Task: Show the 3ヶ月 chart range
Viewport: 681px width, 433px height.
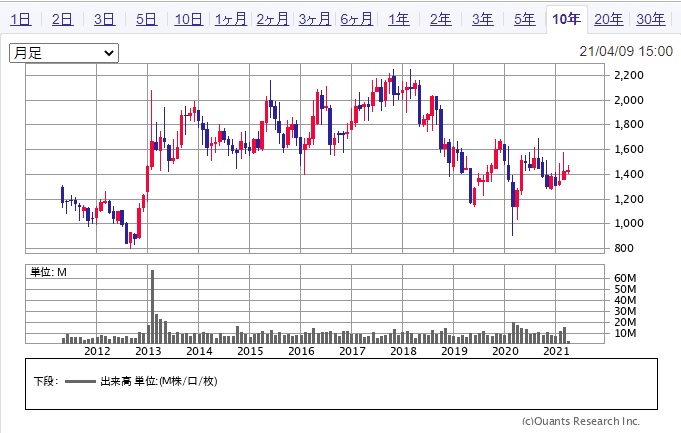Action: pos(314,19)
